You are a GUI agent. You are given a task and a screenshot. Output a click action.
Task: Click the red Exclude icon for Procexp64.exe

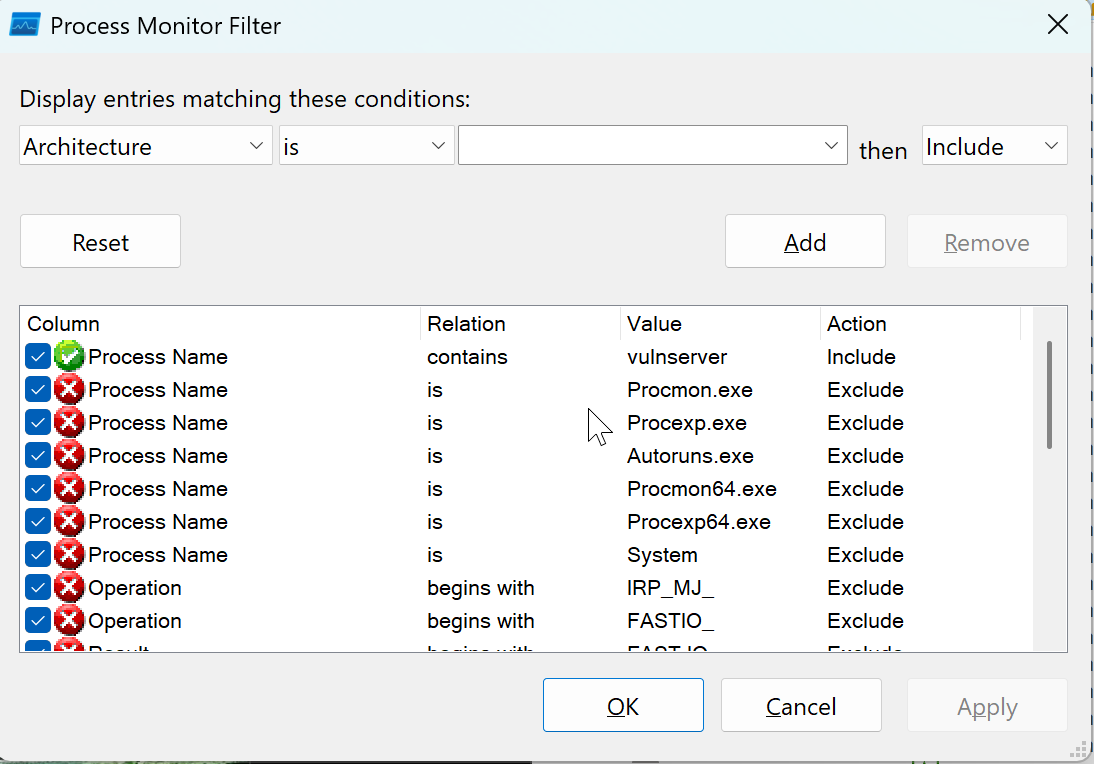pyautogui.click(x=68, y=521)
